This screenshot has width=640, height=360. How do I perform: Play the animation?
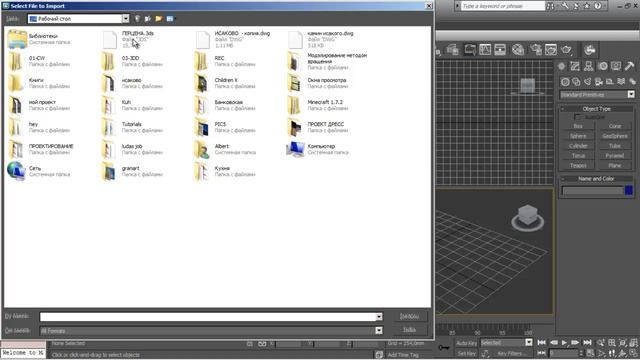click(x=564, y=343)
